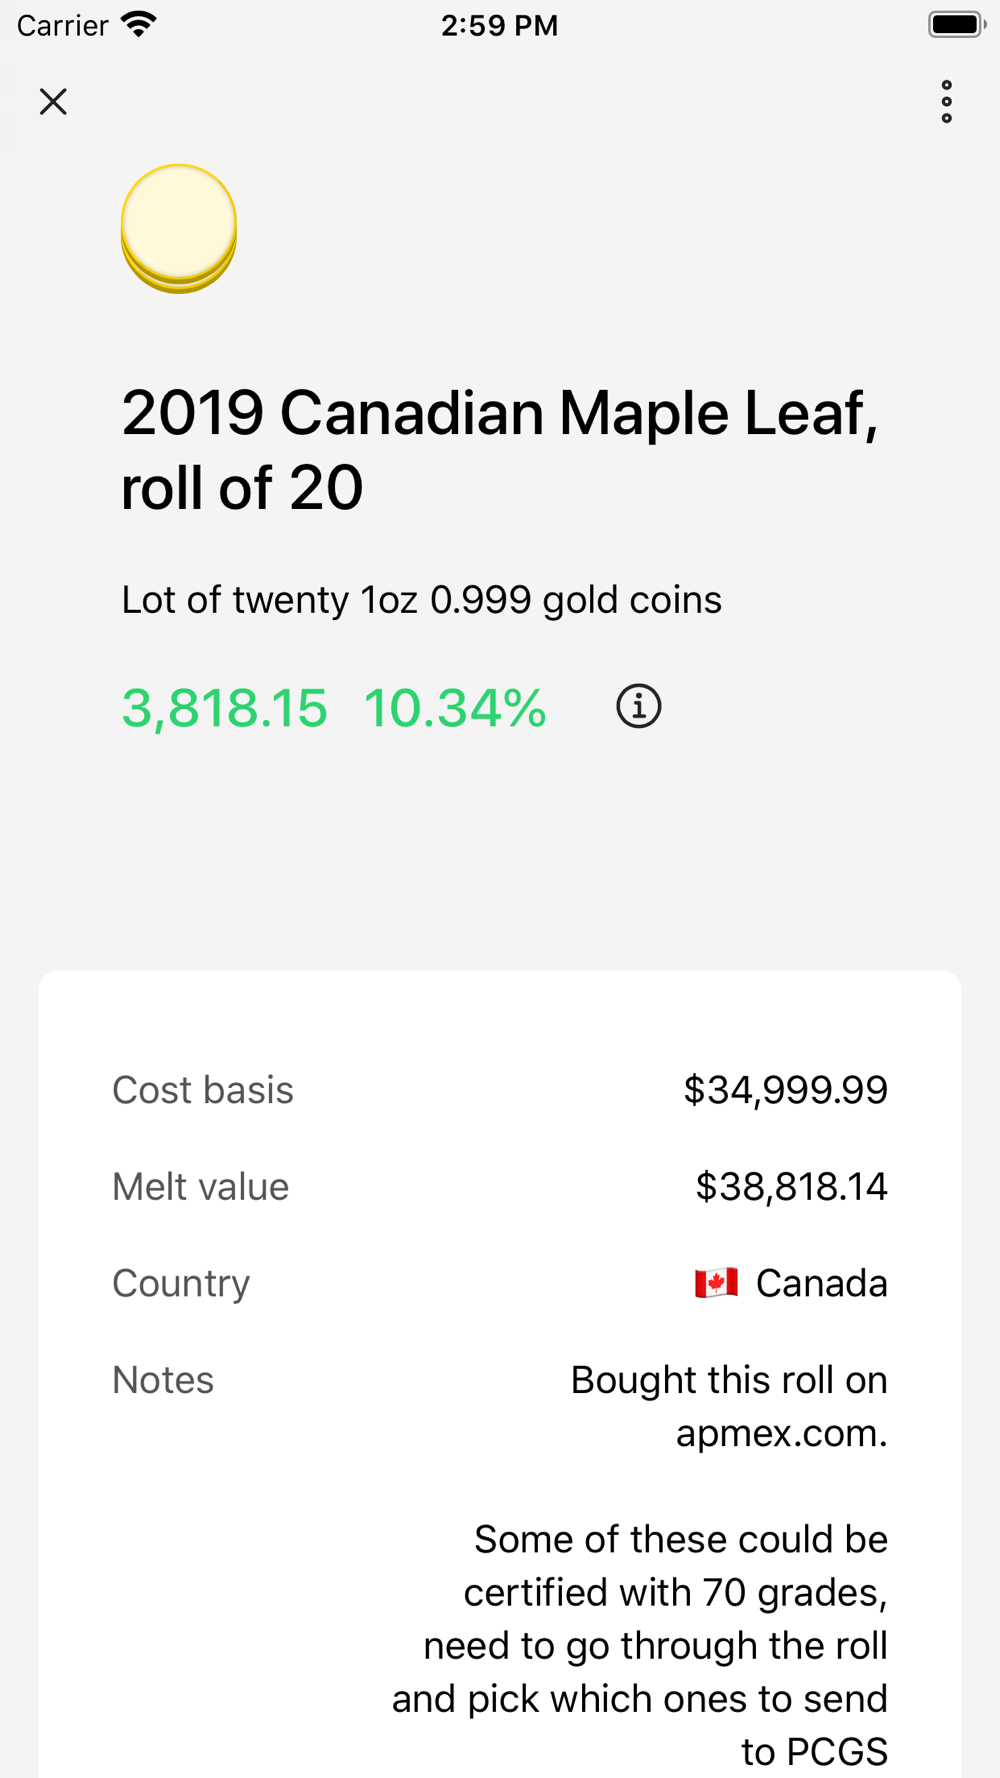1000x1778 pixels.
Task: Tap the $38,818.14 melt value
Action: coord(791,1187)
